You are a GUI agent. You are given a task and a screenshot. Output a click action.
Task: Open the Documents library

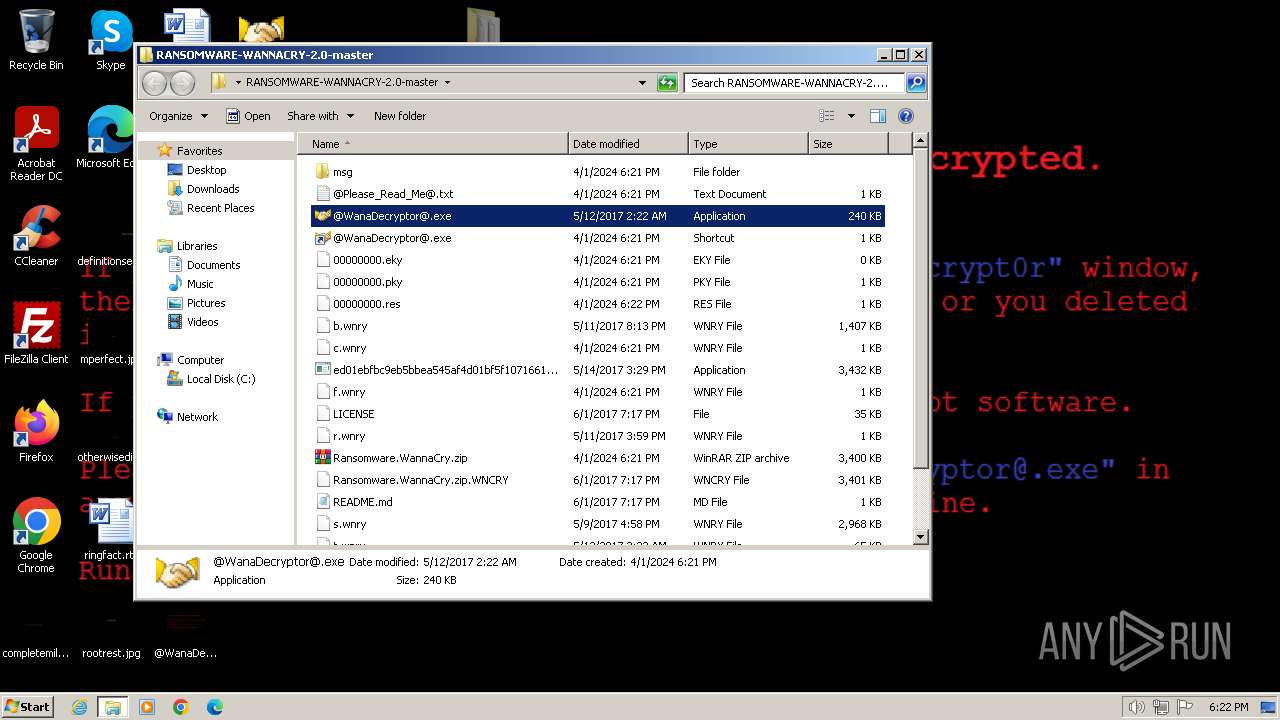pyautogui.click(x=213, y=265)
